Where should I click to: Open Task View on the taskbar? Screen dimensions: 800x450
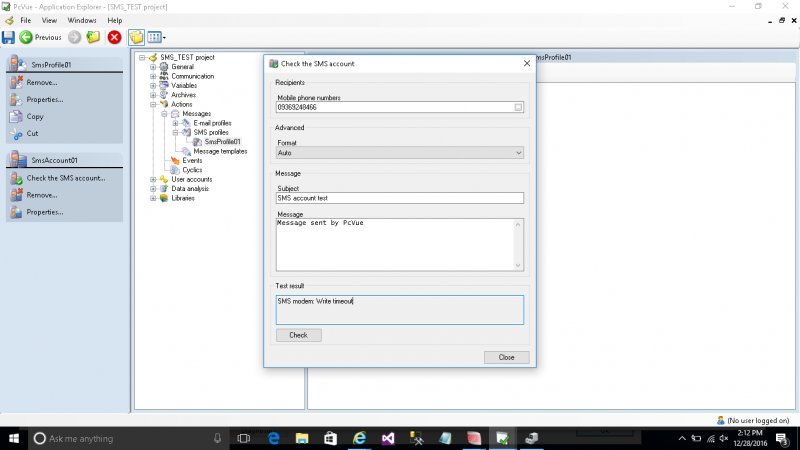pyautogui.click(x=244, y=438)
